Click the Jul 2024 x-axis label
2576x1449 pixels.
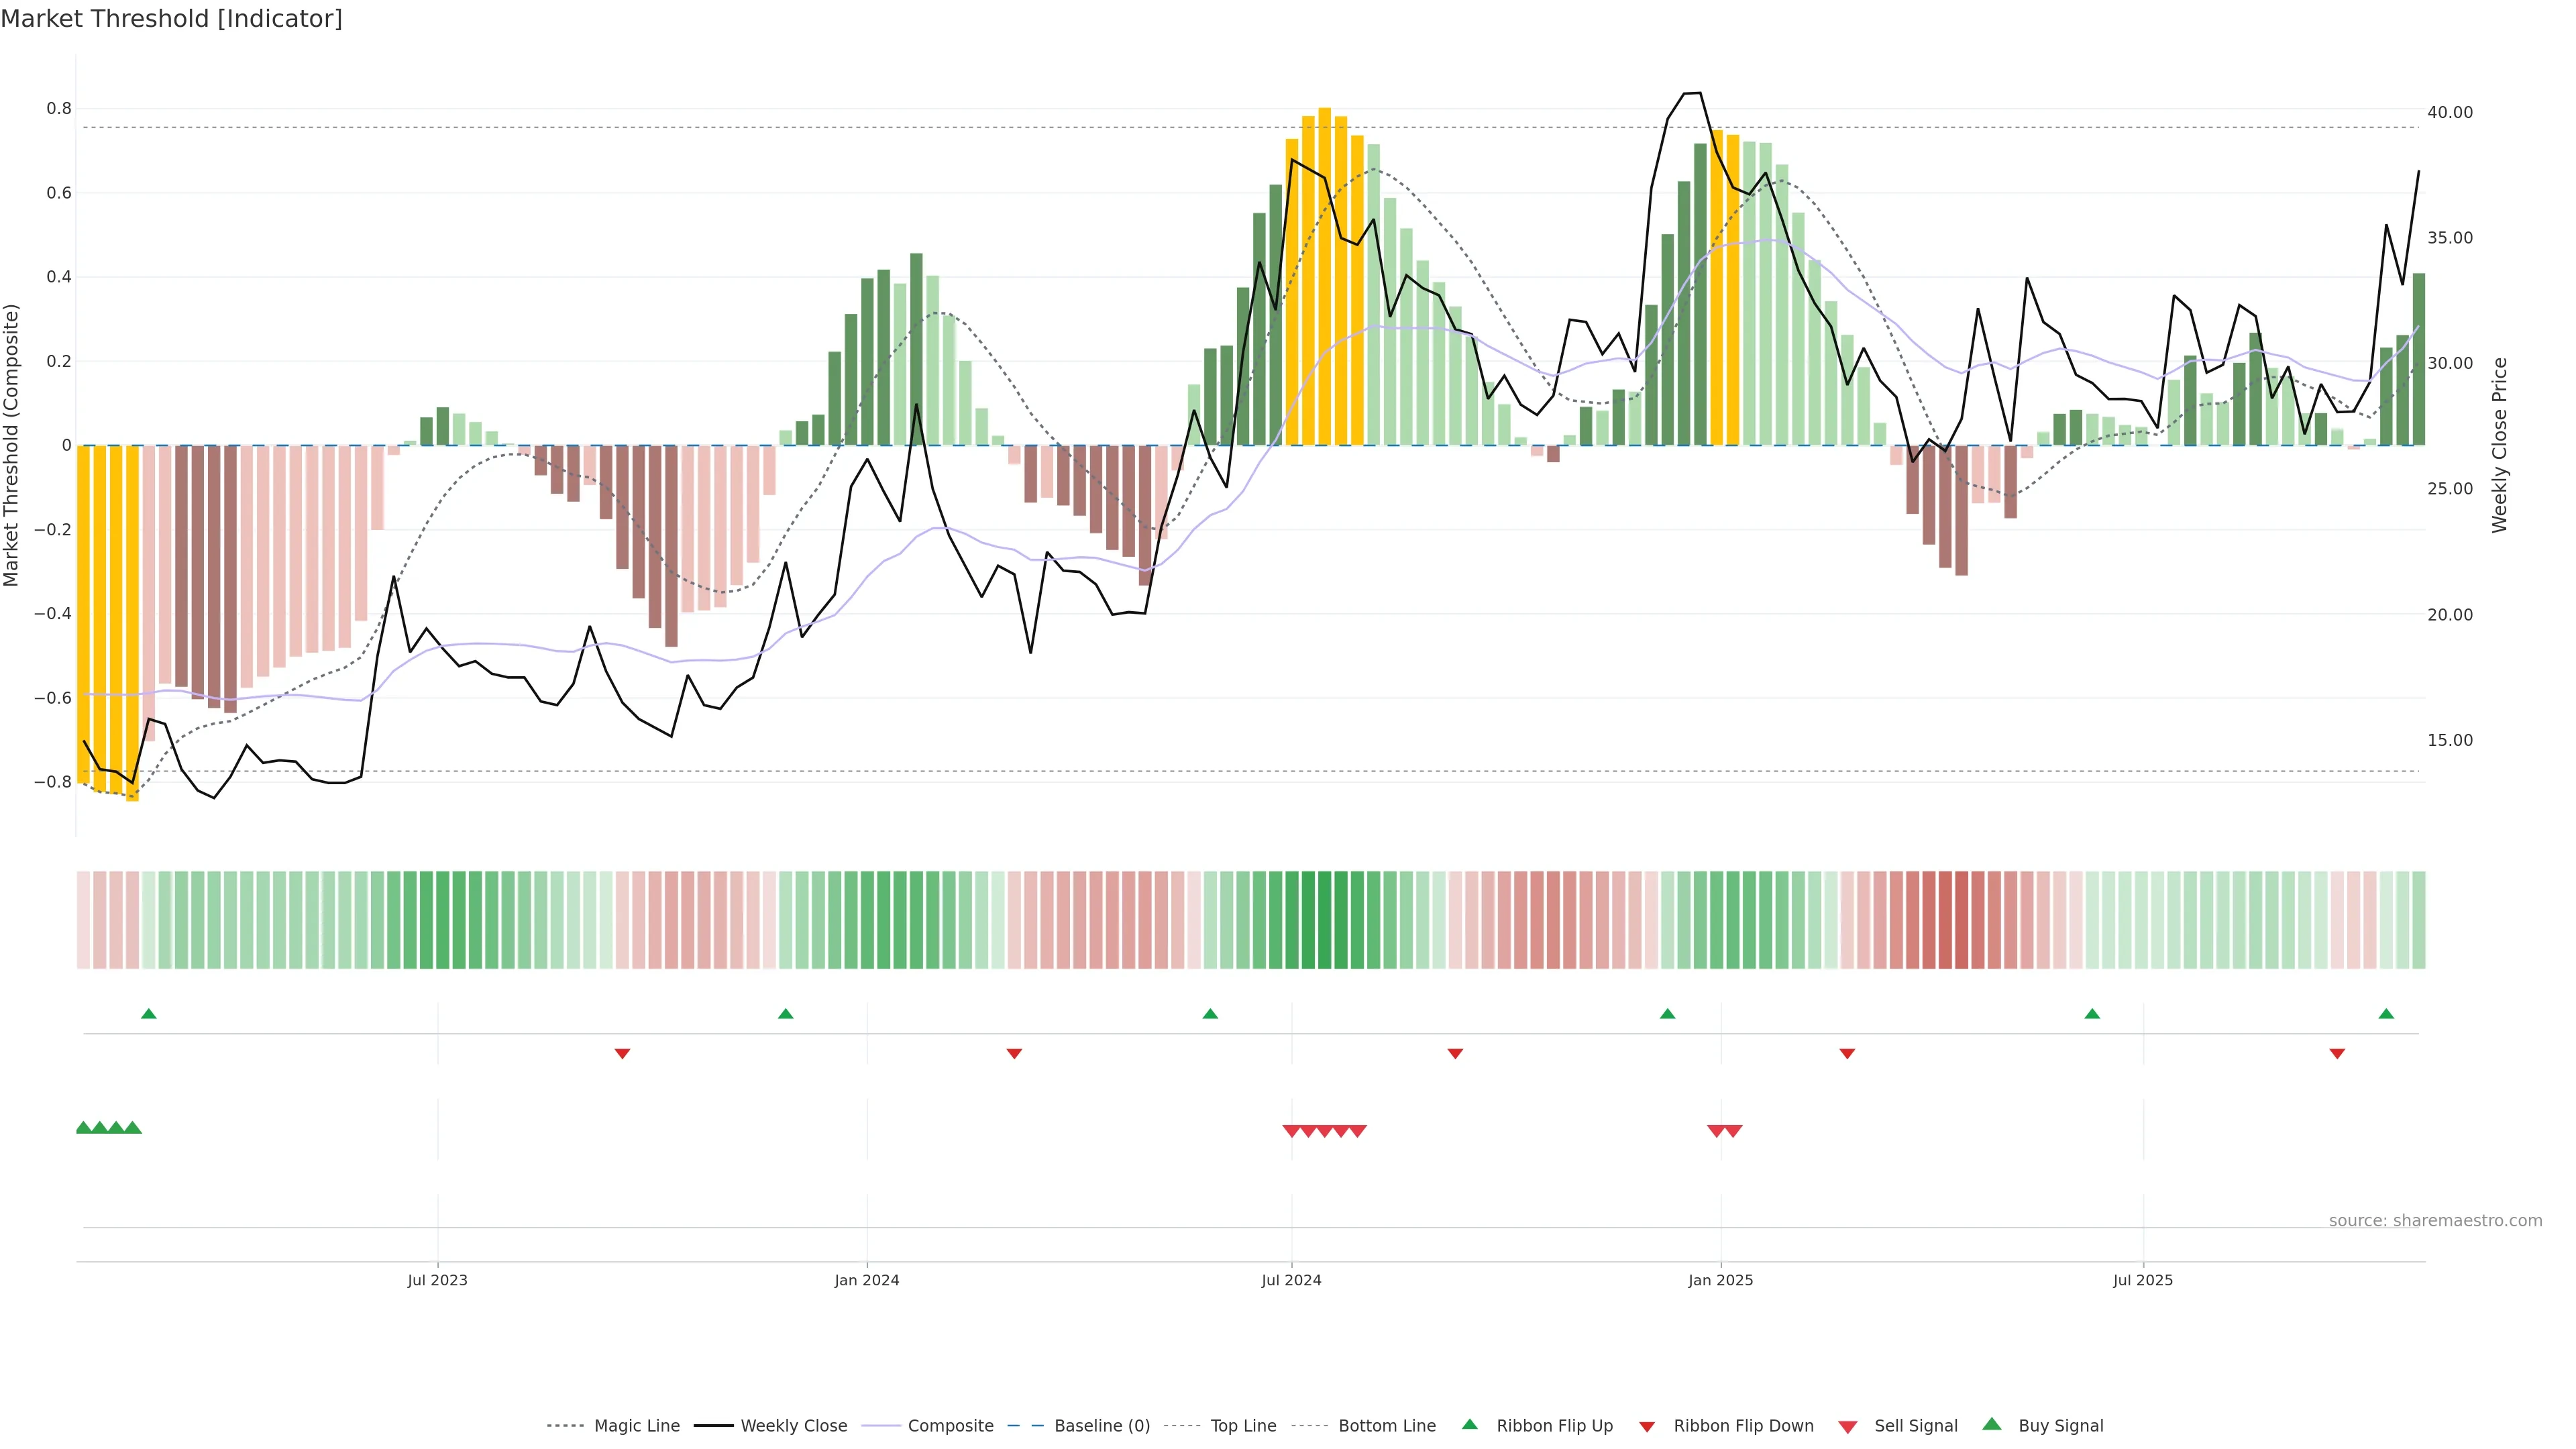1291,1280
